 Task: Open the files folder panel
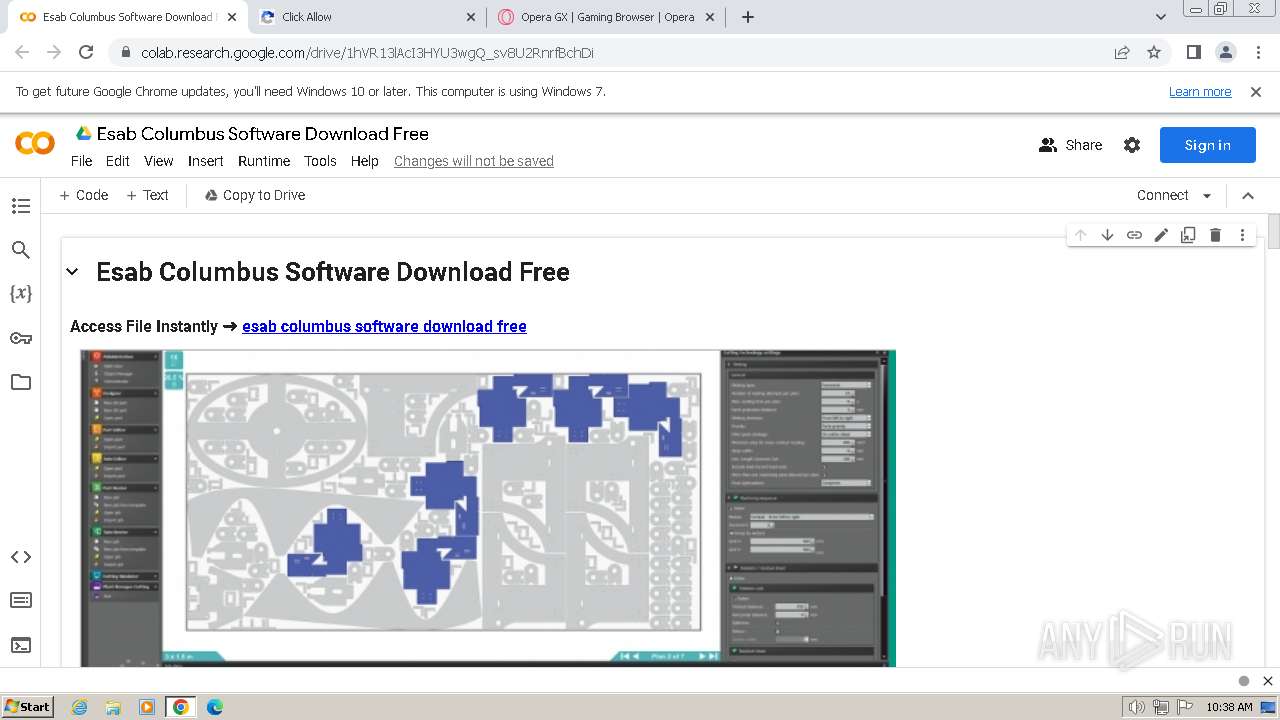point(20,382)
